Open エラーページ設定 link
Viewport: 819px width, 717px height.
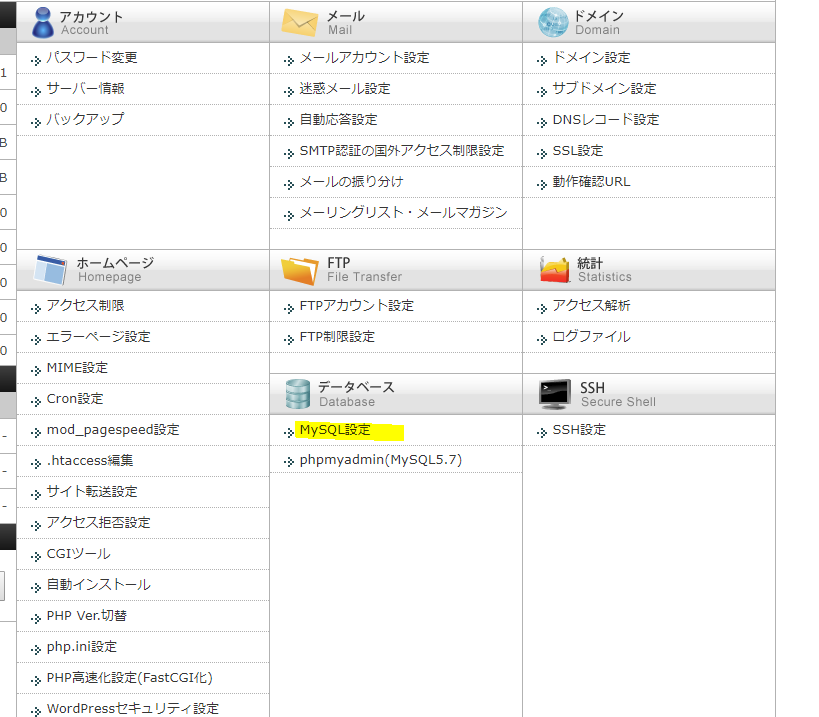pyautogui.click(x=99, y=336)
